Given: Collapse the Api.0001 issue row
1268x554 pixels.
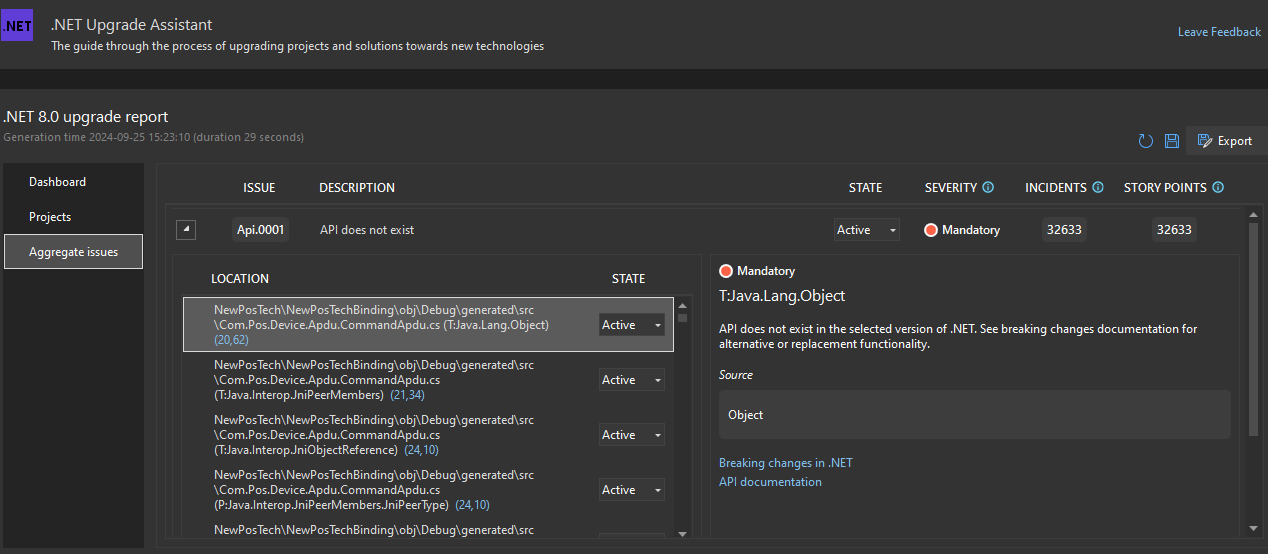Looking at the screenshot, I should tap(186, 230).
